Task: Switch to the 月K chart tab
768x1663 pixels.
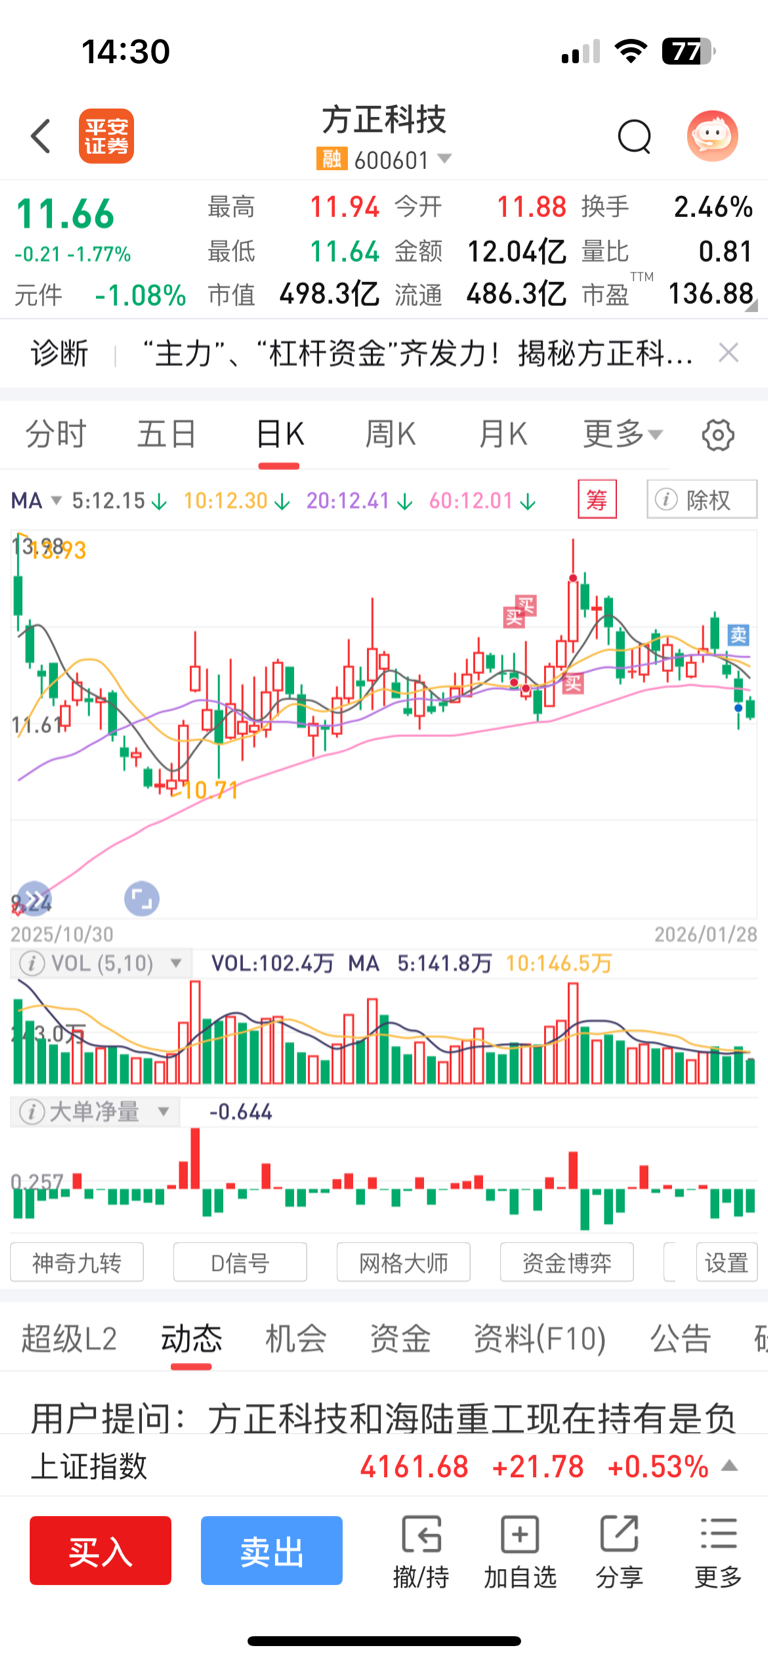Action: 502,434
